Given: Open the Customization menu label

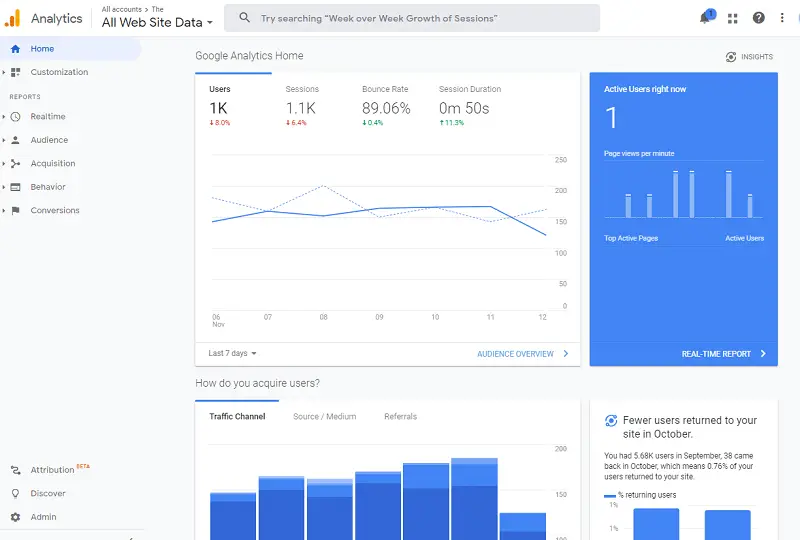Looking at the screenshot, I should 59,72.
